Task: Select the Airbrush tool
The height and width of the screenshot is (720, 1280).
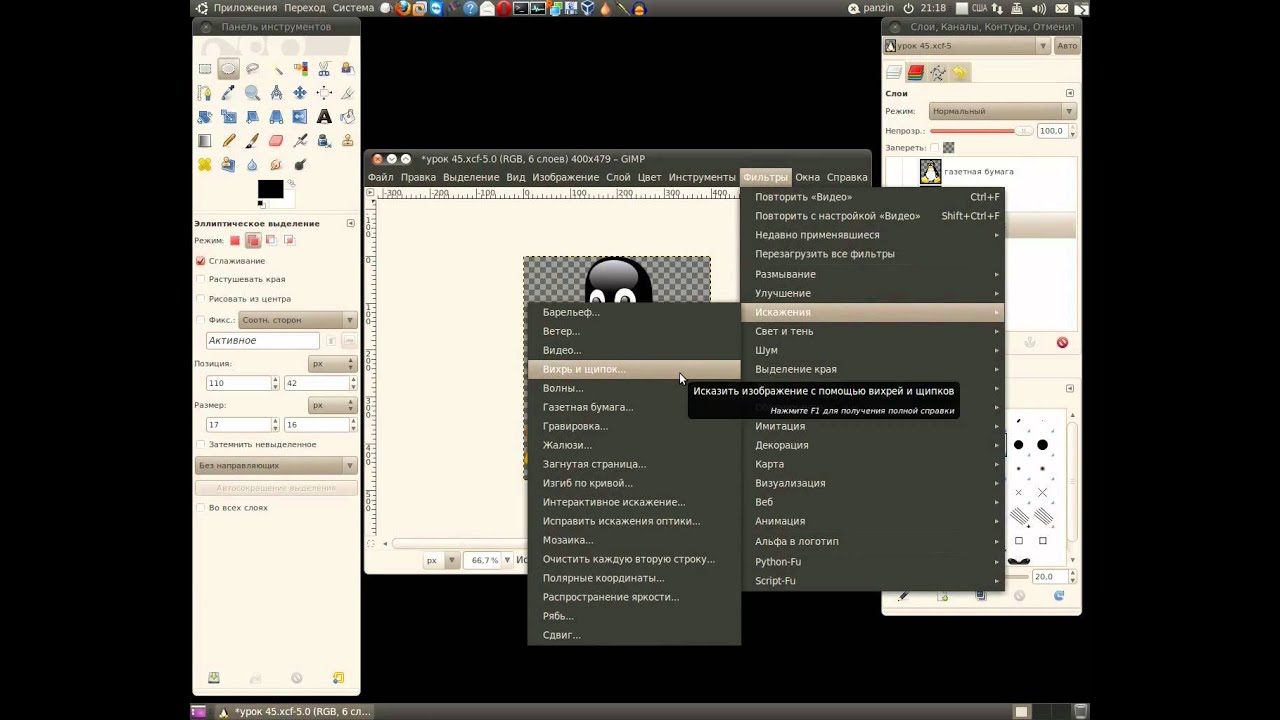Action: 300,141
